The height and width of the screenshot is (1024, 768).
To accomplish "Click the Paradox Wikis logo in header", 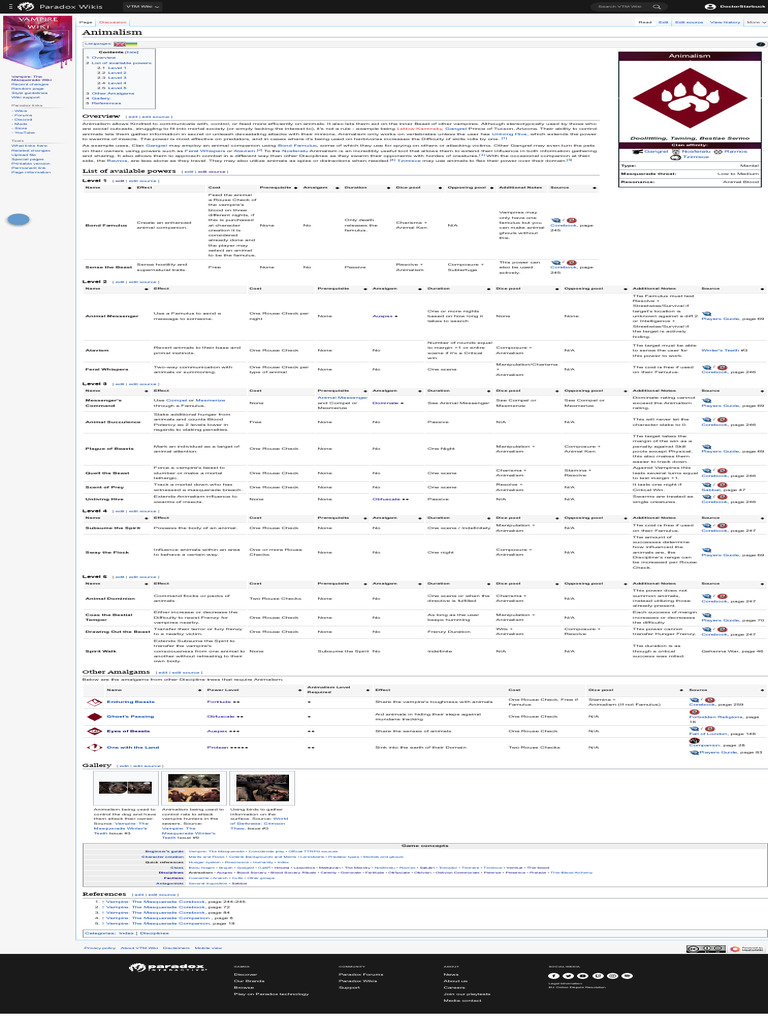I will pyautogui.click(x=60, y=7).
